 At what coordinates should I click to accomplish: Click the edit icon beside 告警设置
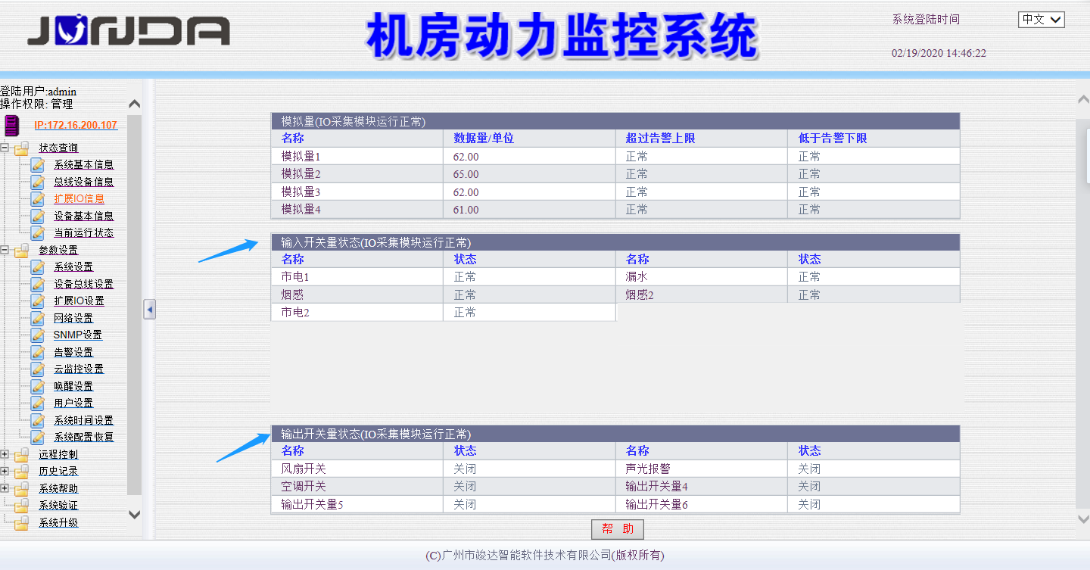38,352
